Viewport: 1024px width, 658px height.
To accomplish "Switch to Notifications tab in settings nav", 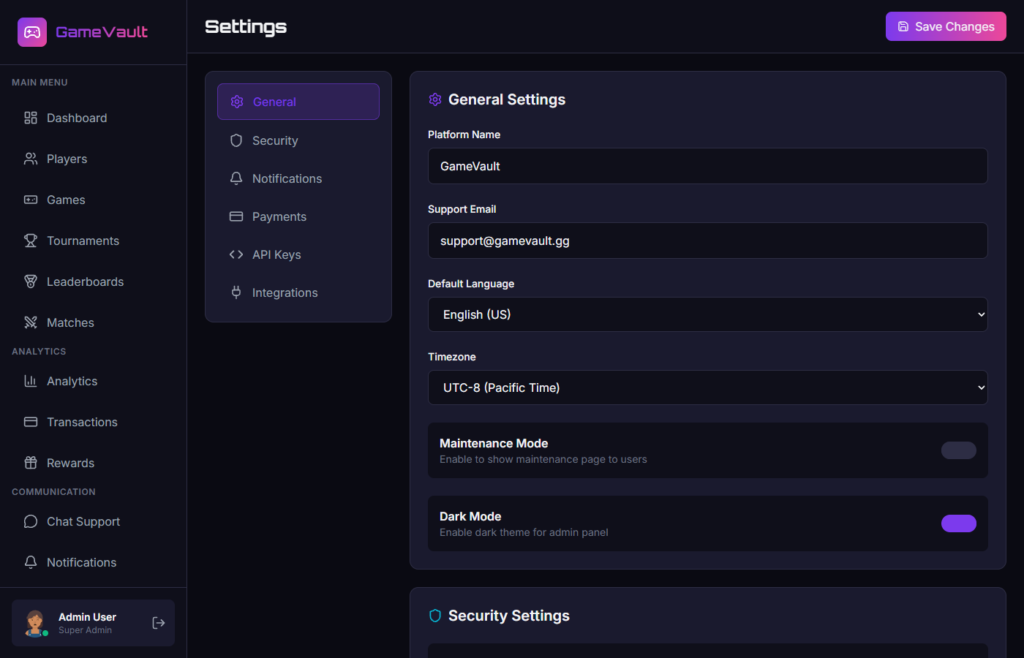I will click(x=298, y=178).
